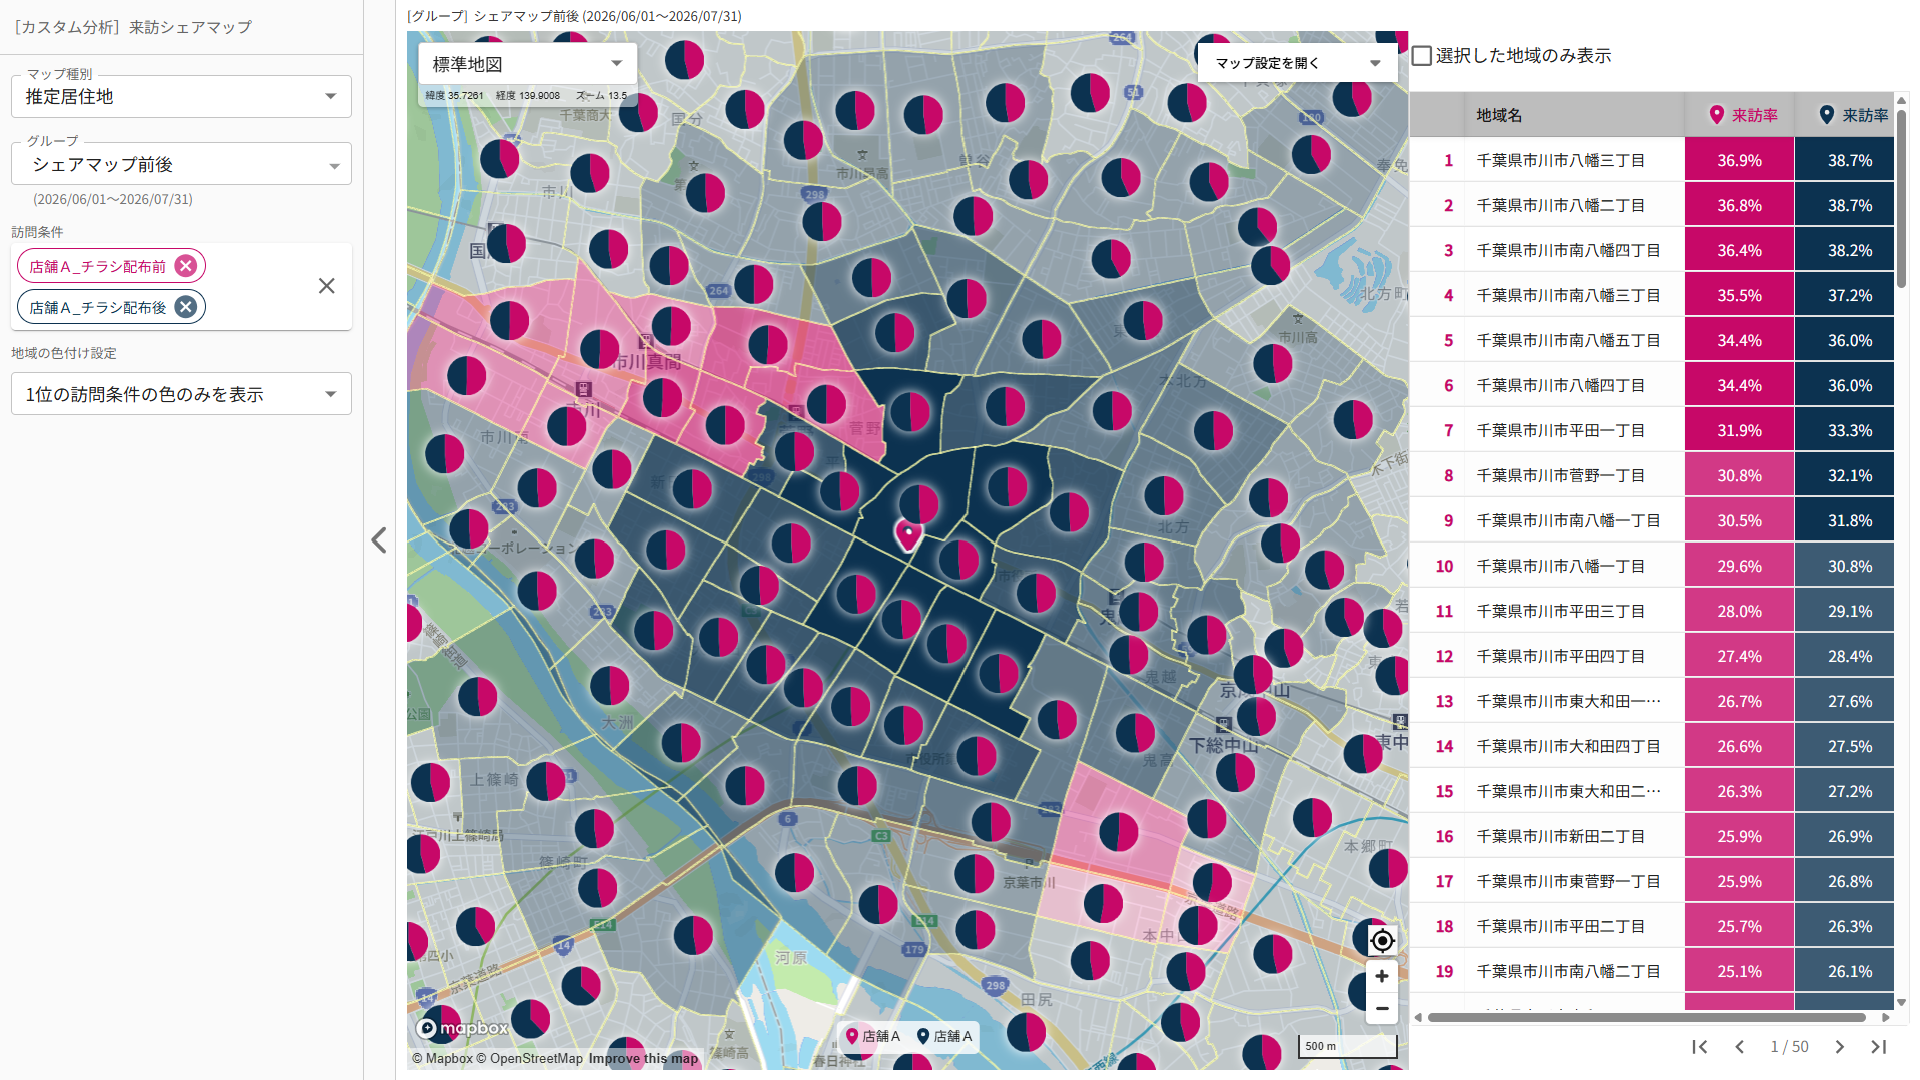Select row 千葉県市川市平田一丁目
Image resolution: width=1920 pixels, height=1080 pixels.
pyautogui.click(x=1652, y=430)
